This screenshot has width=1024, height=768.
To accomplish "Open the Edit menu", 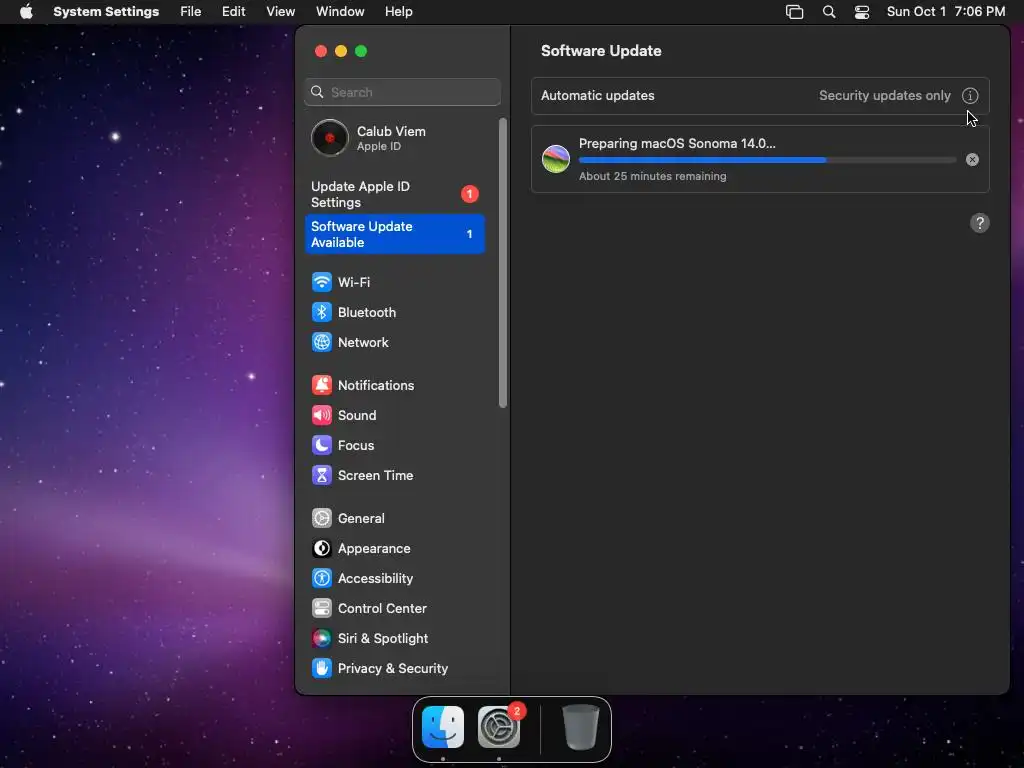I will pyautogui.click(x=233, y=12).
